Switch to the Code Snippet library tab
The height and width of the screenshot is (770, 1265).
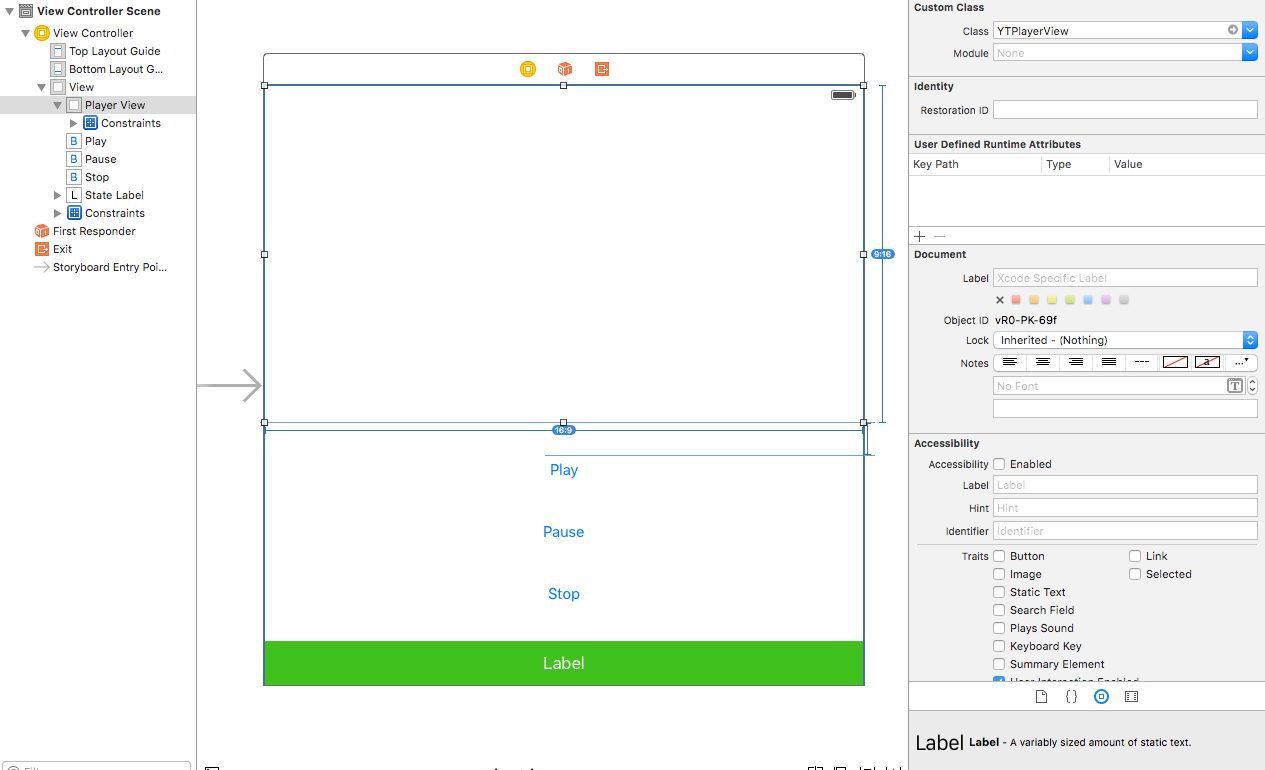1071,696
